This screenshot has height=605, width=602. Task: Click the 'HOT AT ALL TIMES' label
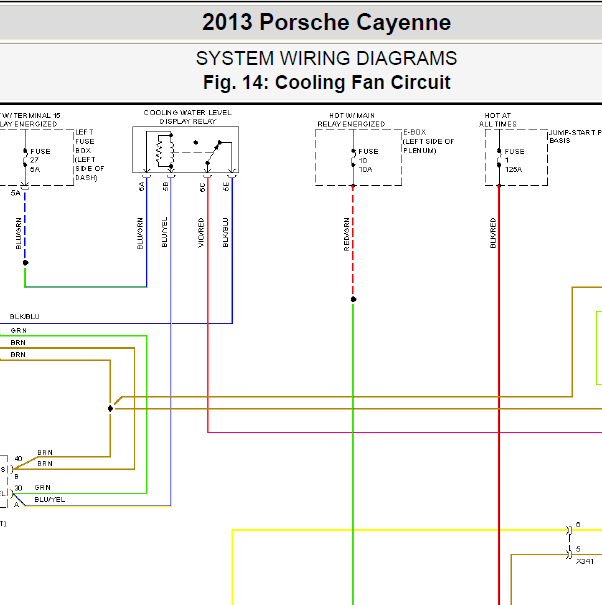click(497, 120)
